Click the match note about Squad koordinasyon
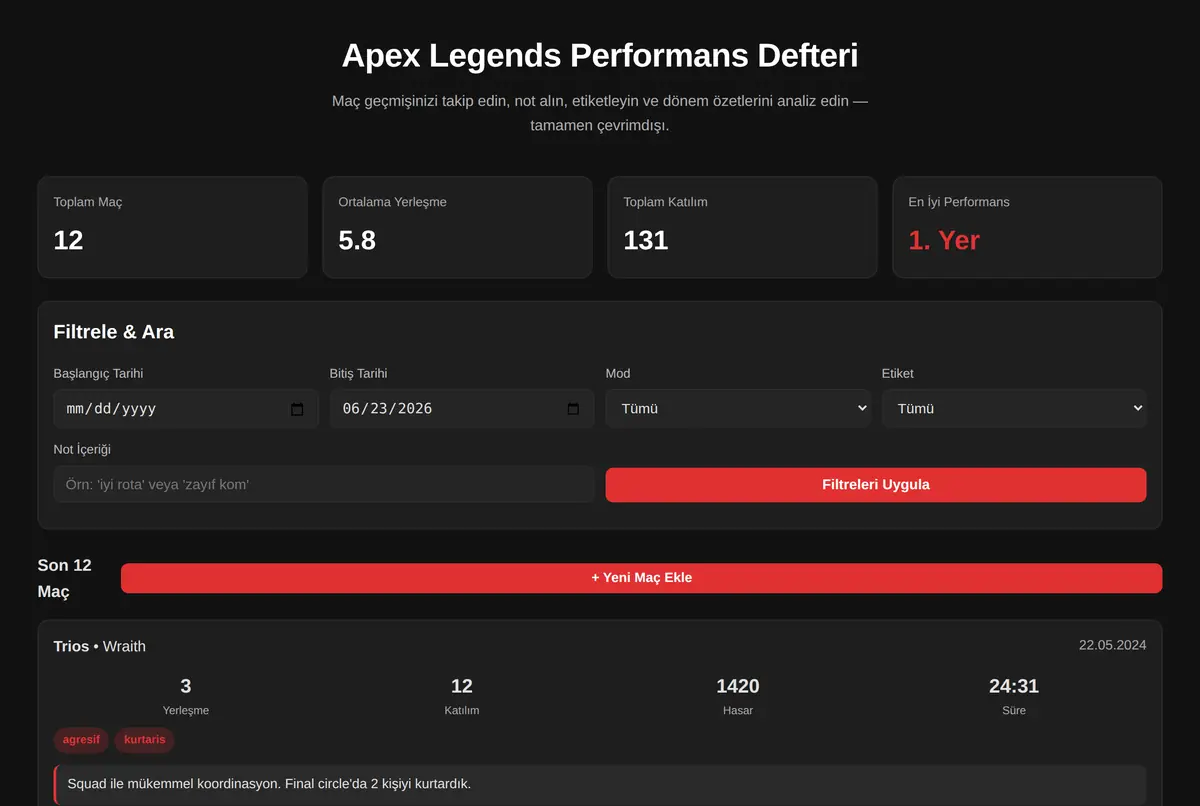Viewport: 1200px width, 806px height. 600,783
